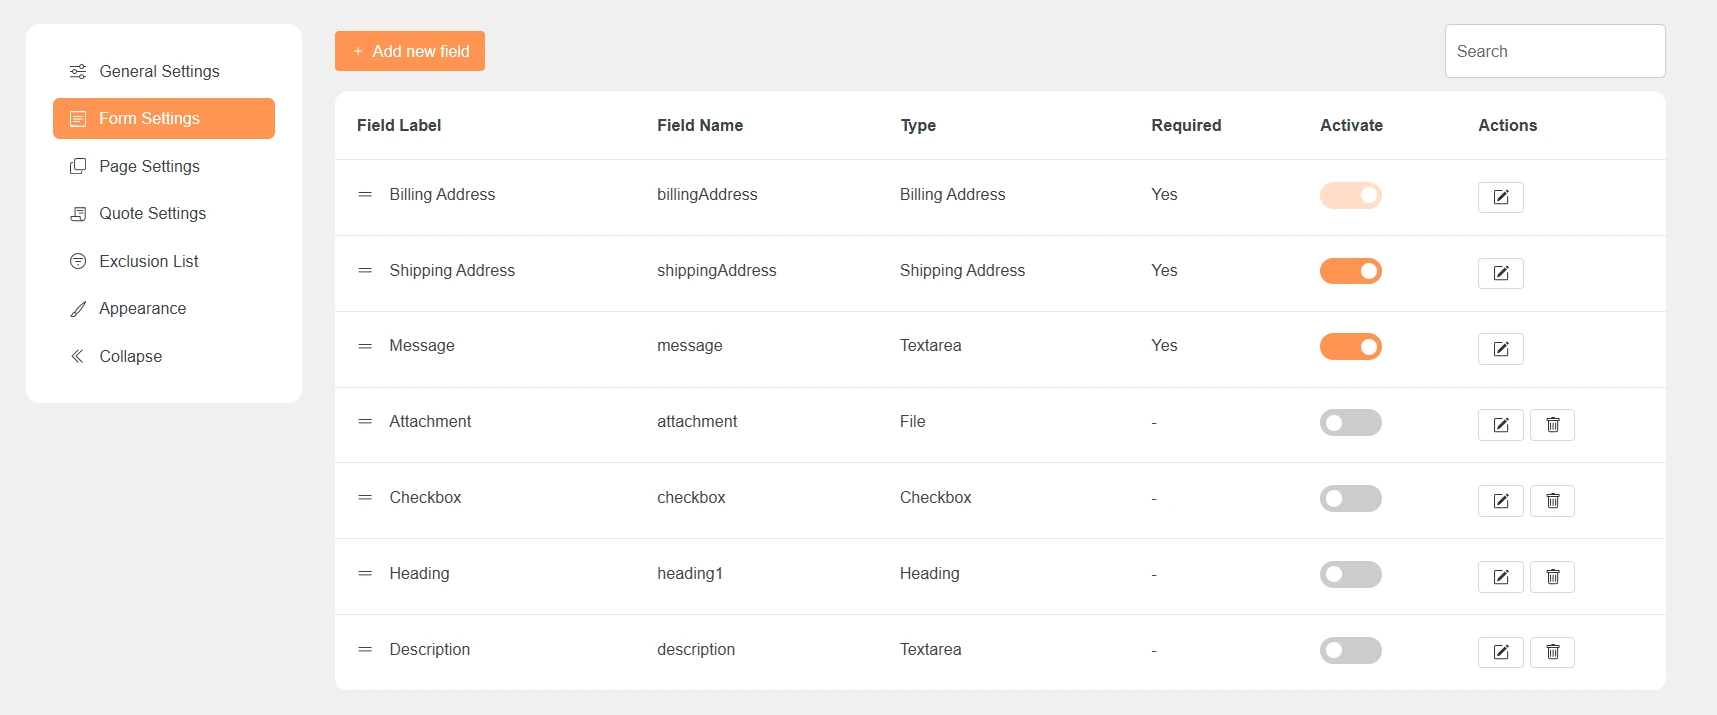Screen dimensions: 1717x715
Task: Click drag handle beside Attachment label
Action: click(365, 422)
